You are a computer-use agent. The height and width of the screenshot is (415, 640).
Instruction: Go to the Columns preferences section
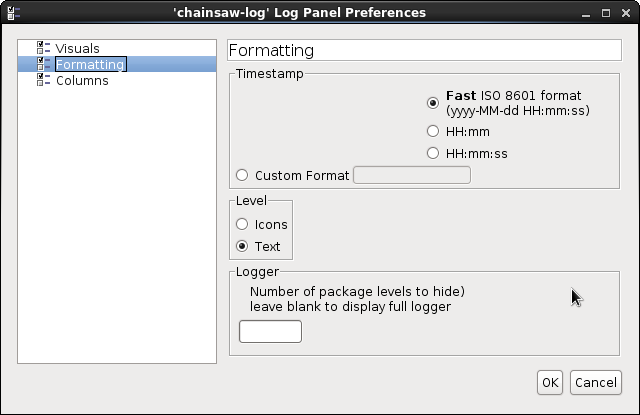[82, 80]
